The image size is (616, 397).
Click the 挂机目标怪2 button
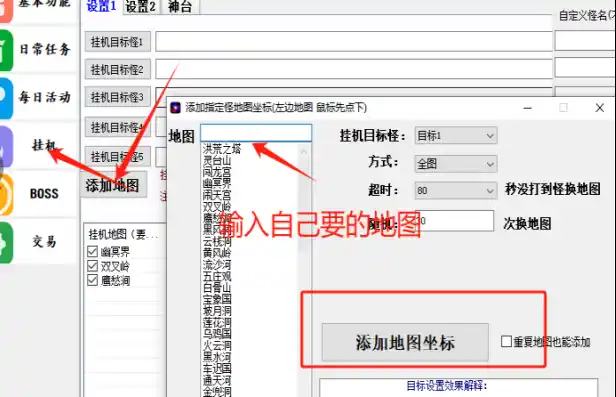[117, 70]
